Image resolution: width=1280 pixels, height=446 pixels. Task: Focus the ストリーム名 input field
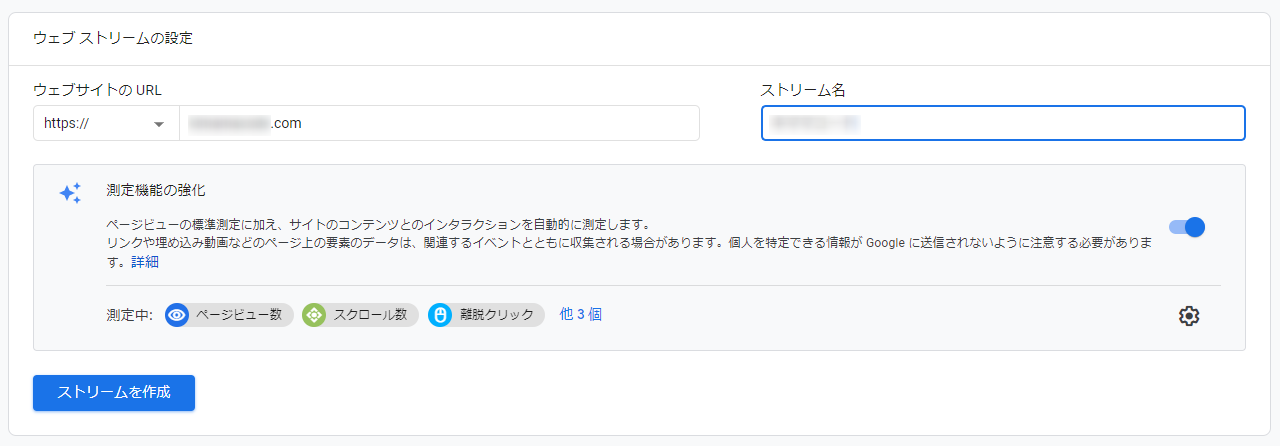tap(1003, 123)
